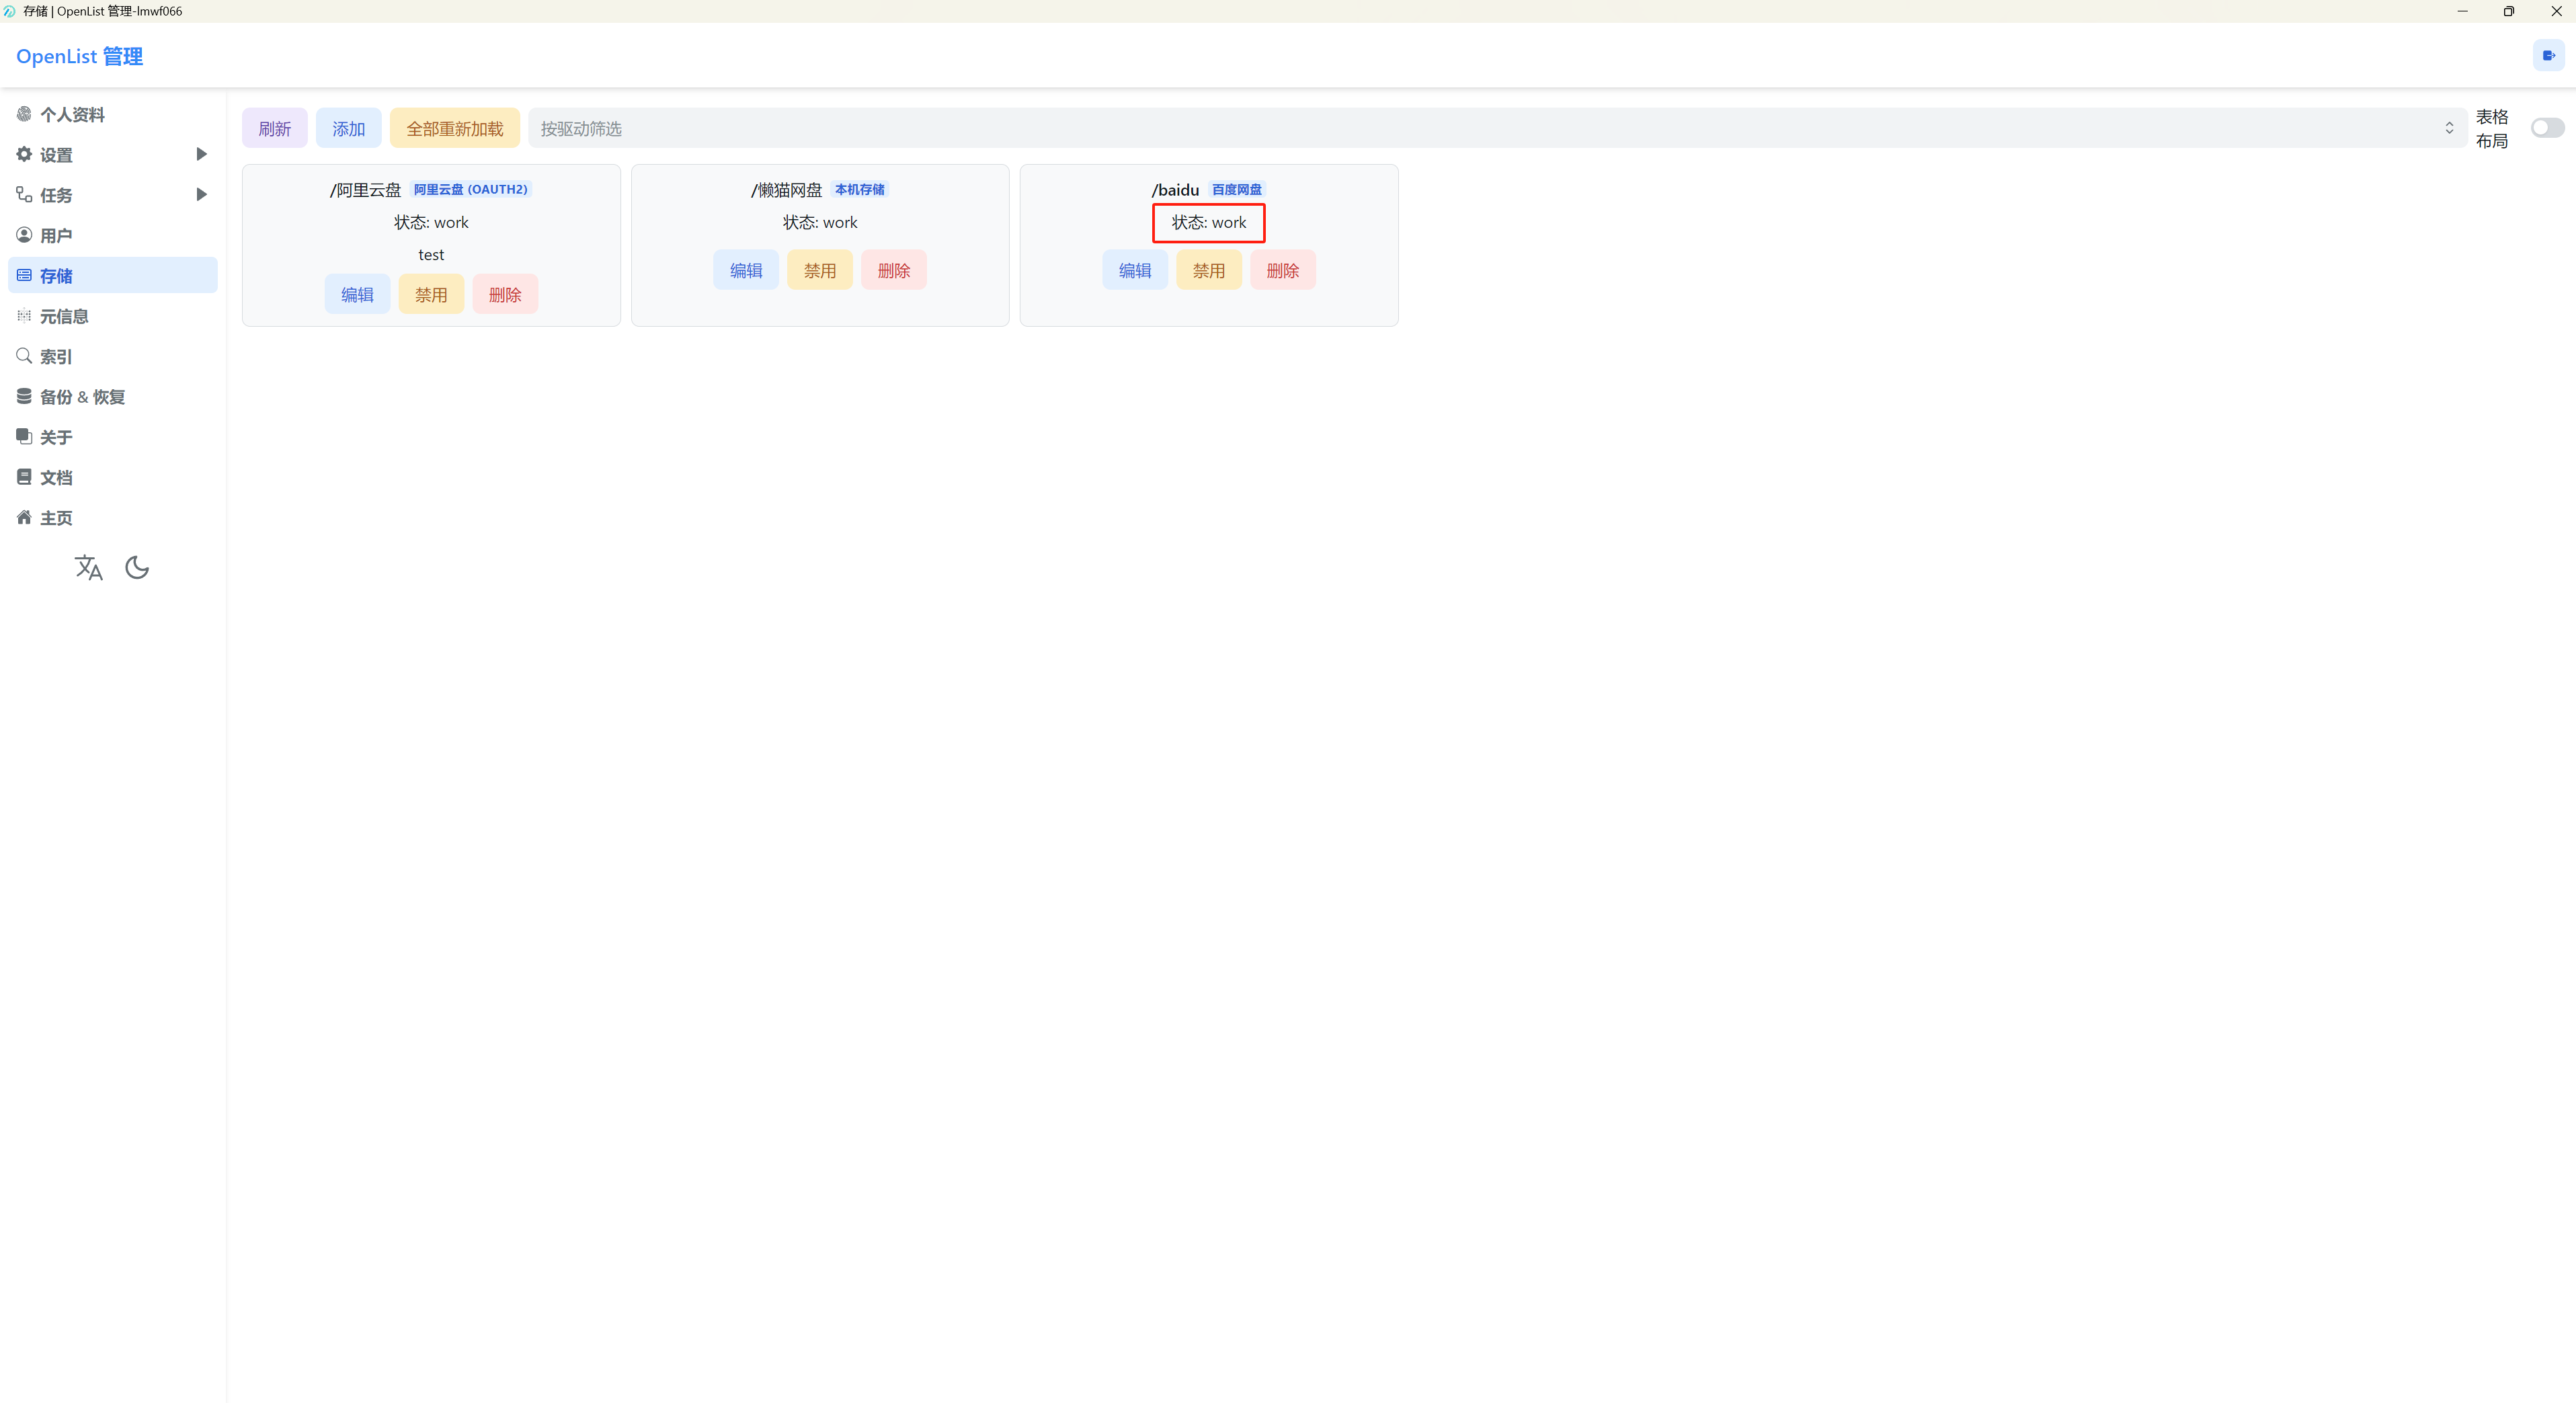Edit the /baidu storage
The width and height of the screenshot is (2576, 1403).
coord(1135,270)
